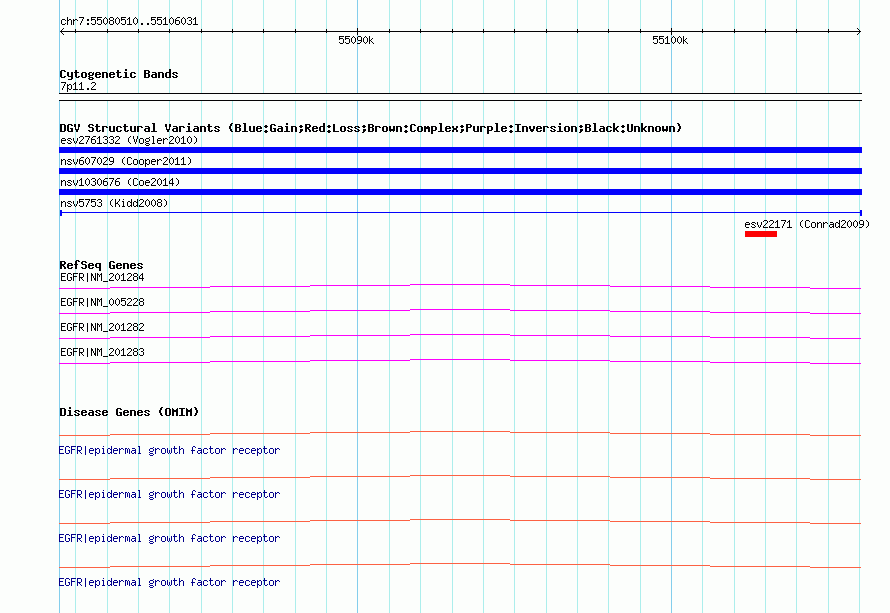Click the RefSeq Genes track title
The width and height of the screenshot is (890, 613).
pos(101,265)
